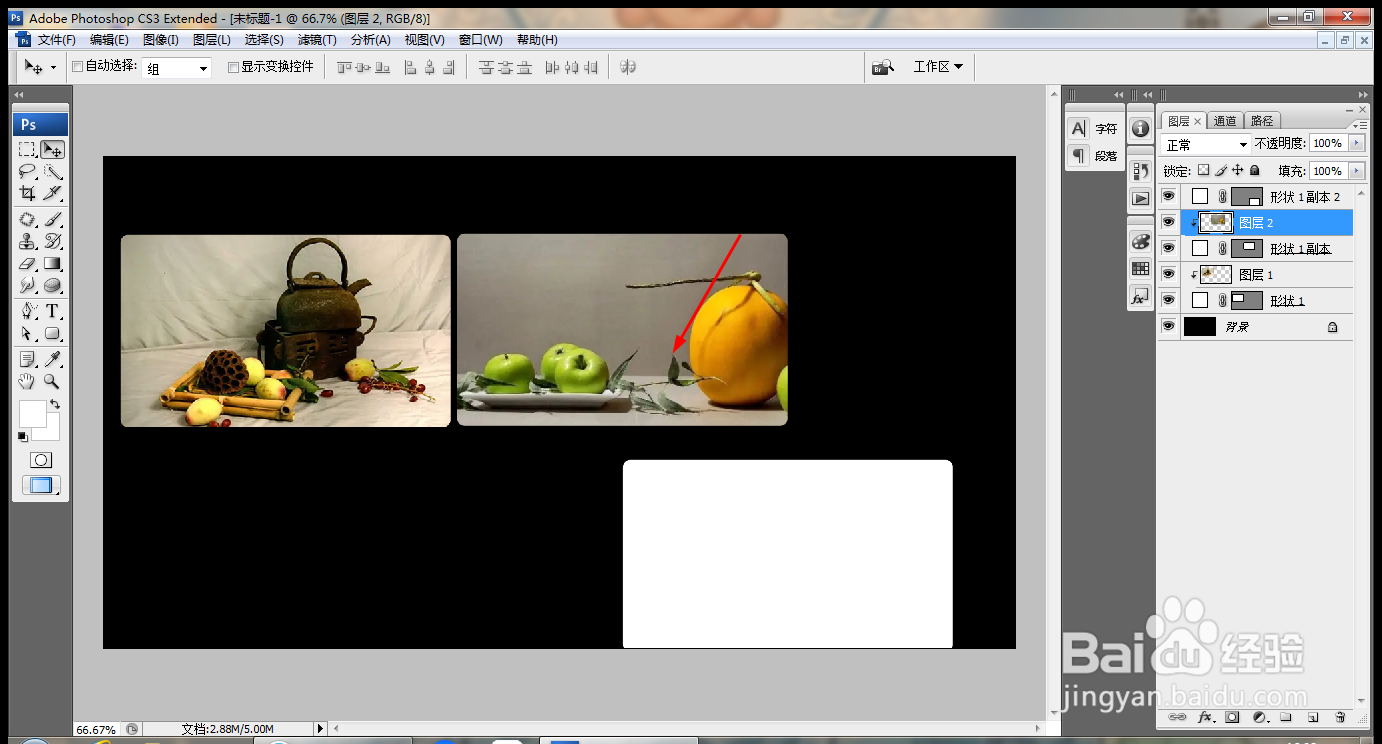1382x744 pixels.
Task: Toggle lock all for layer
Action: (x=1255, y=171)
